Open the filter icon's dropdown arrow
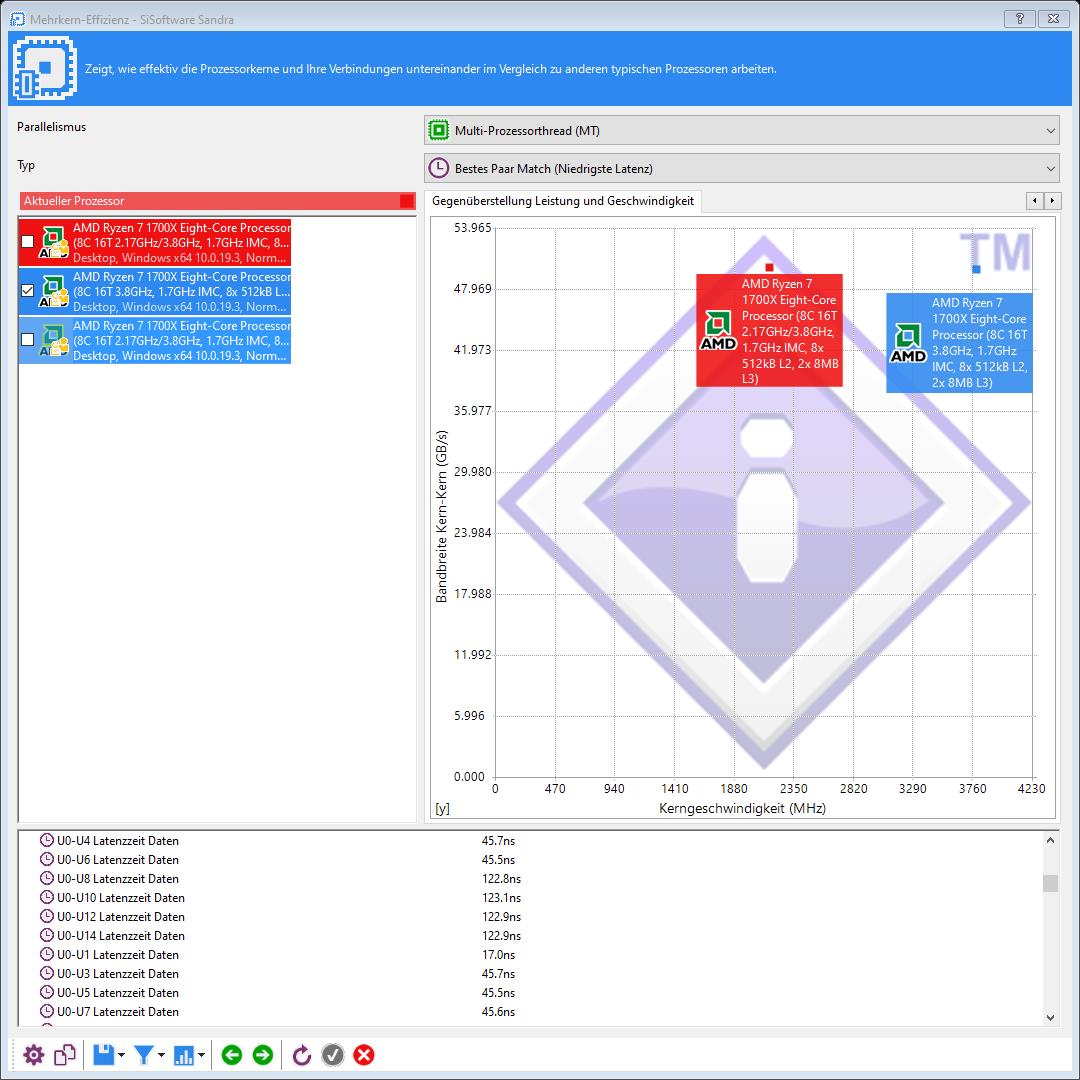1080x1080 pixels. pyautogui.click(x=161, y=1055)
